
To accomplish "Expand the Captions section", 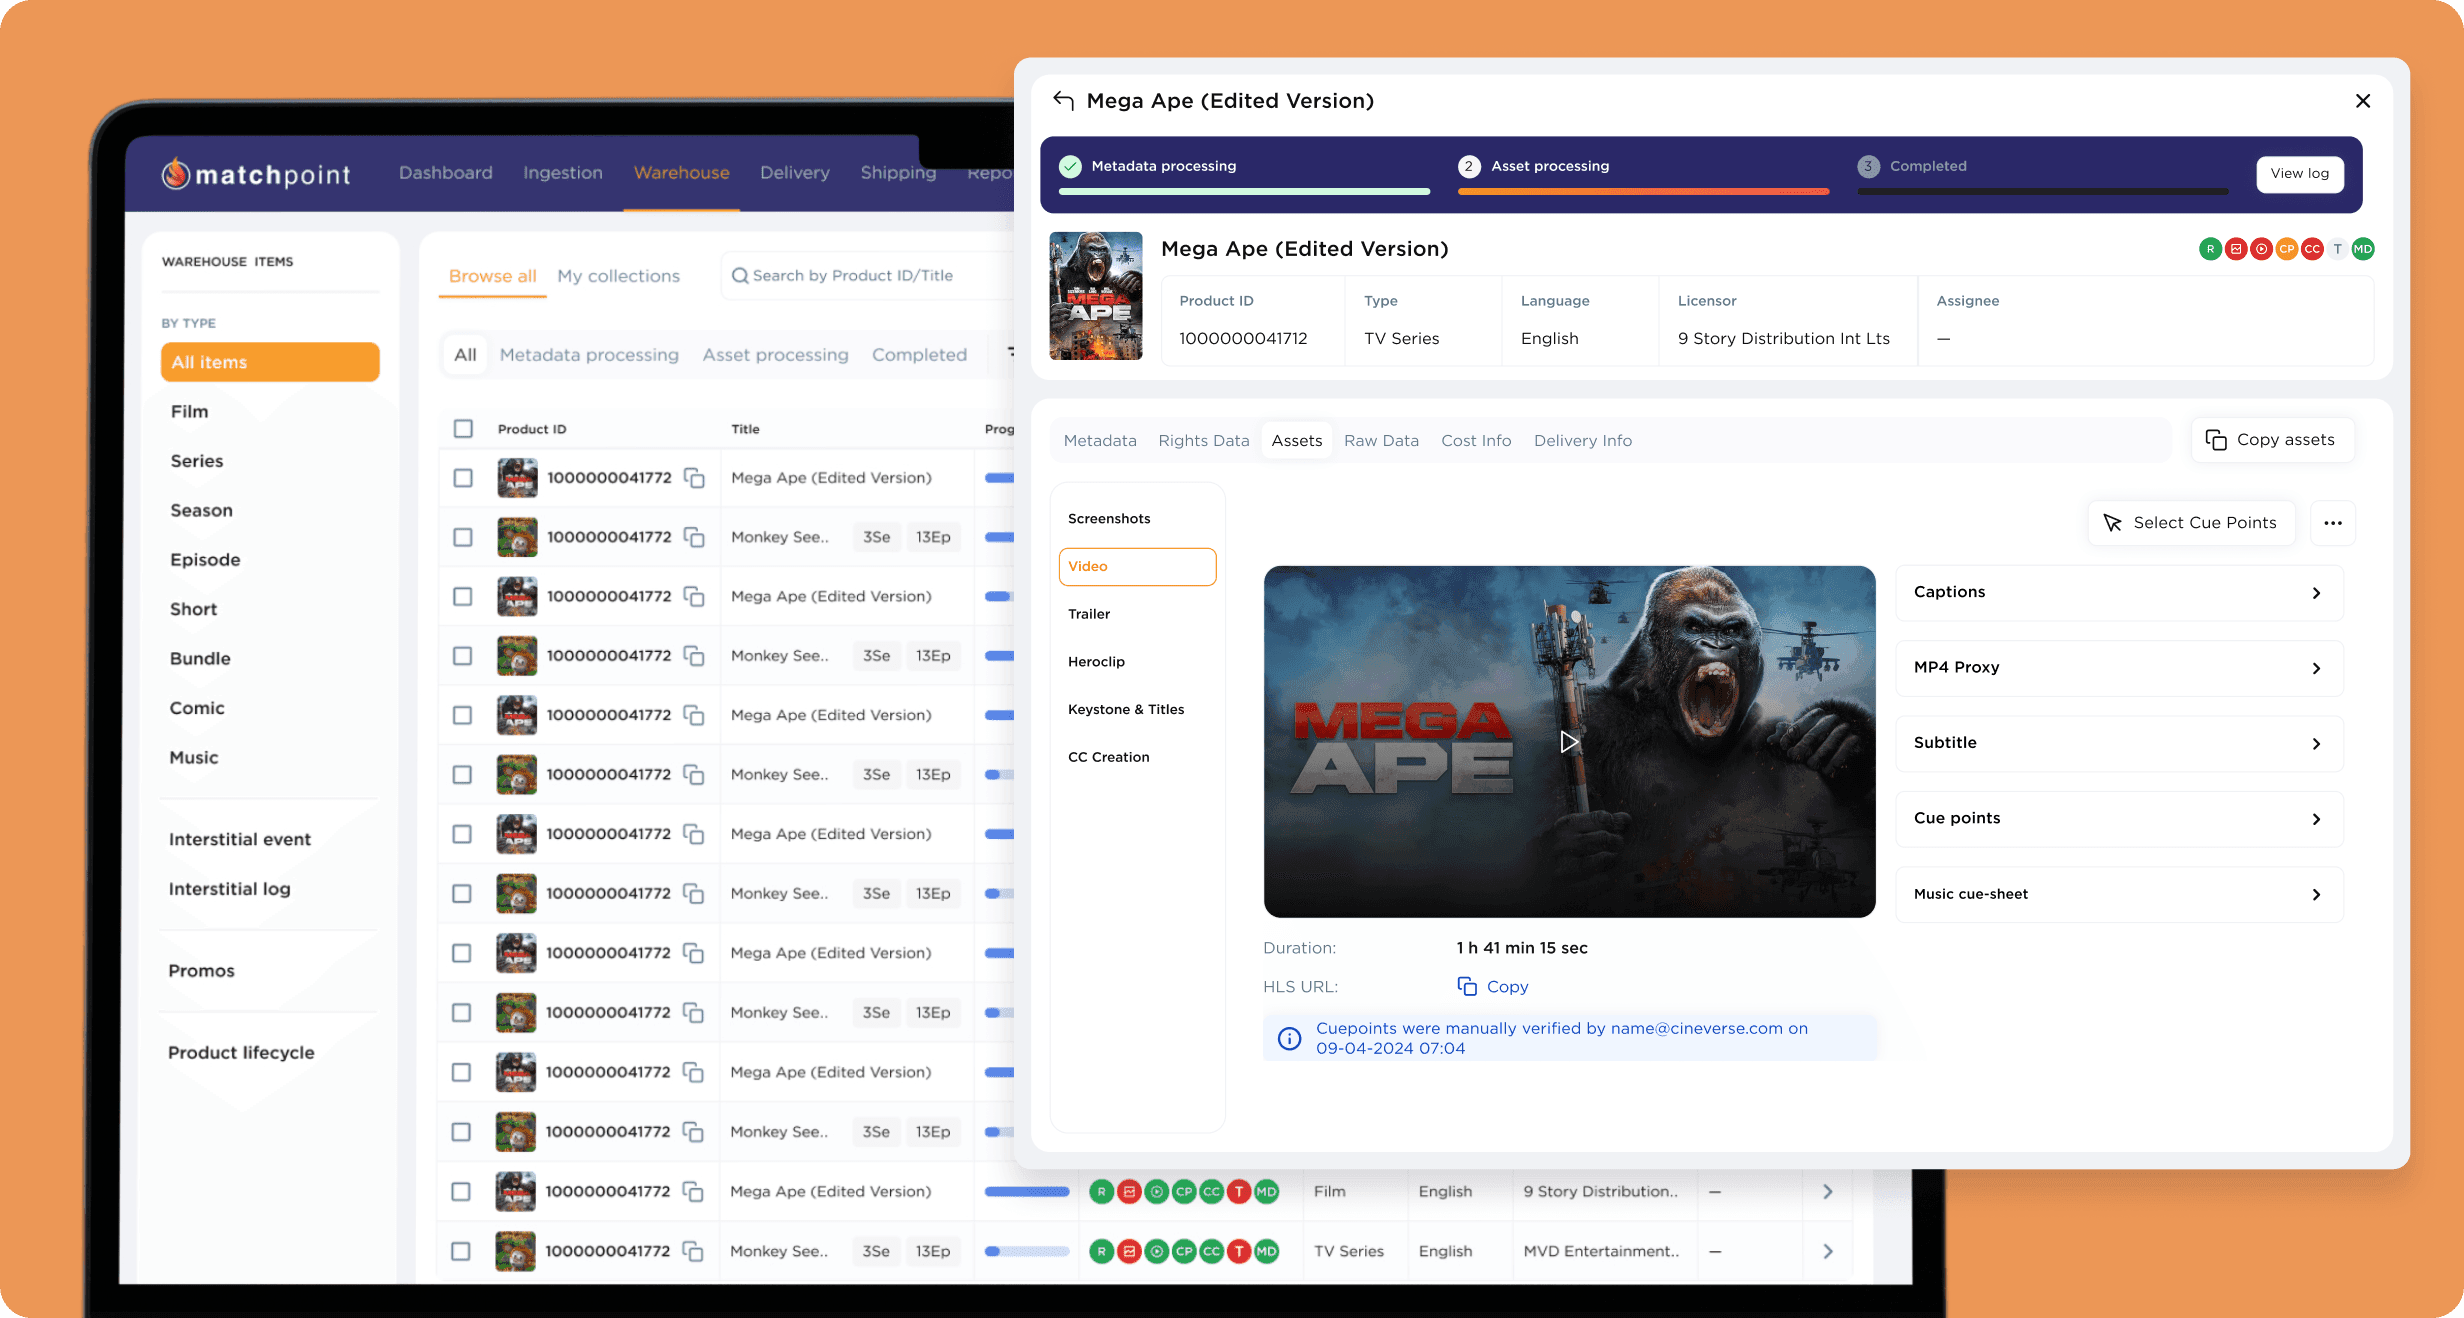I will [x=2119, y=592].
